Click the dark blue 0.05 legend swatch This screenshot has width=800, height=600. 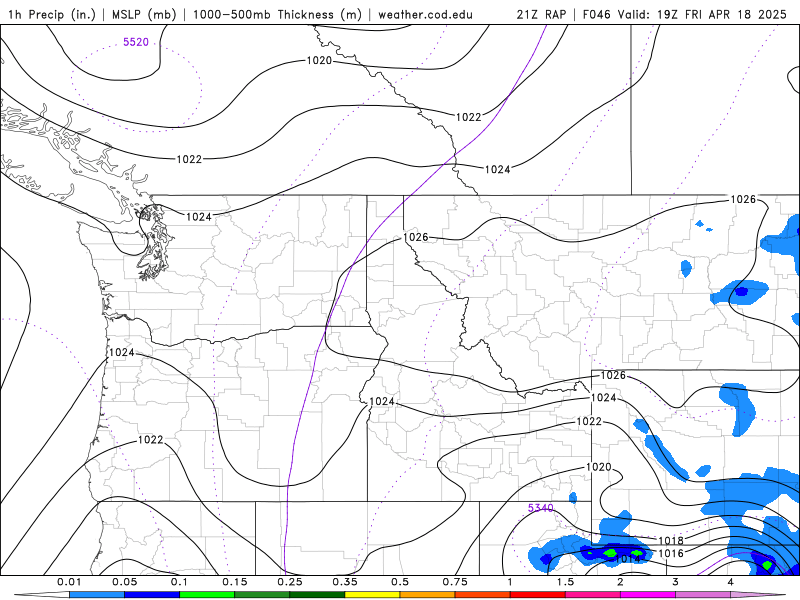coord(152,595)
